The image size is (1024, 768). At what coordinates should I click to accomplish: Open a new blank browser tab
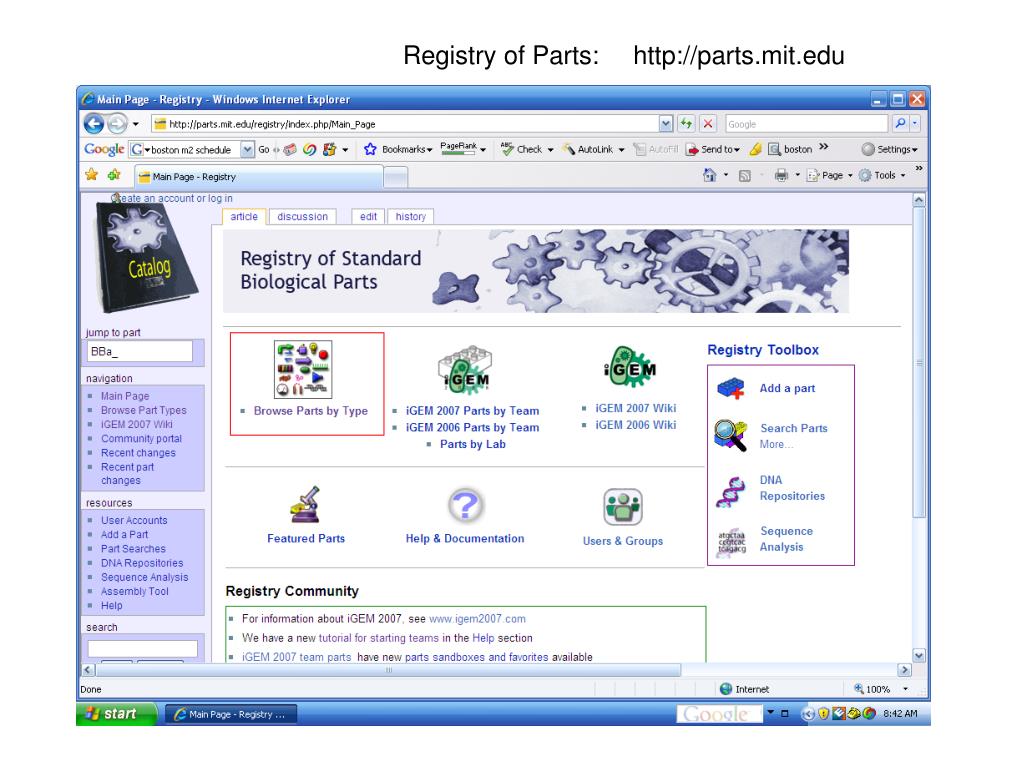pos(396,177)
